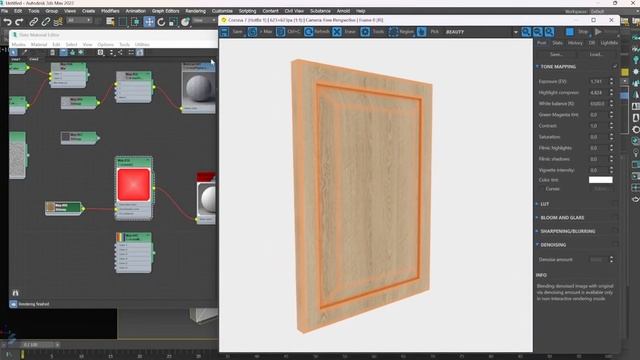Click the Contrast value field
640x360 pixels.
click(x=598, y=126)
